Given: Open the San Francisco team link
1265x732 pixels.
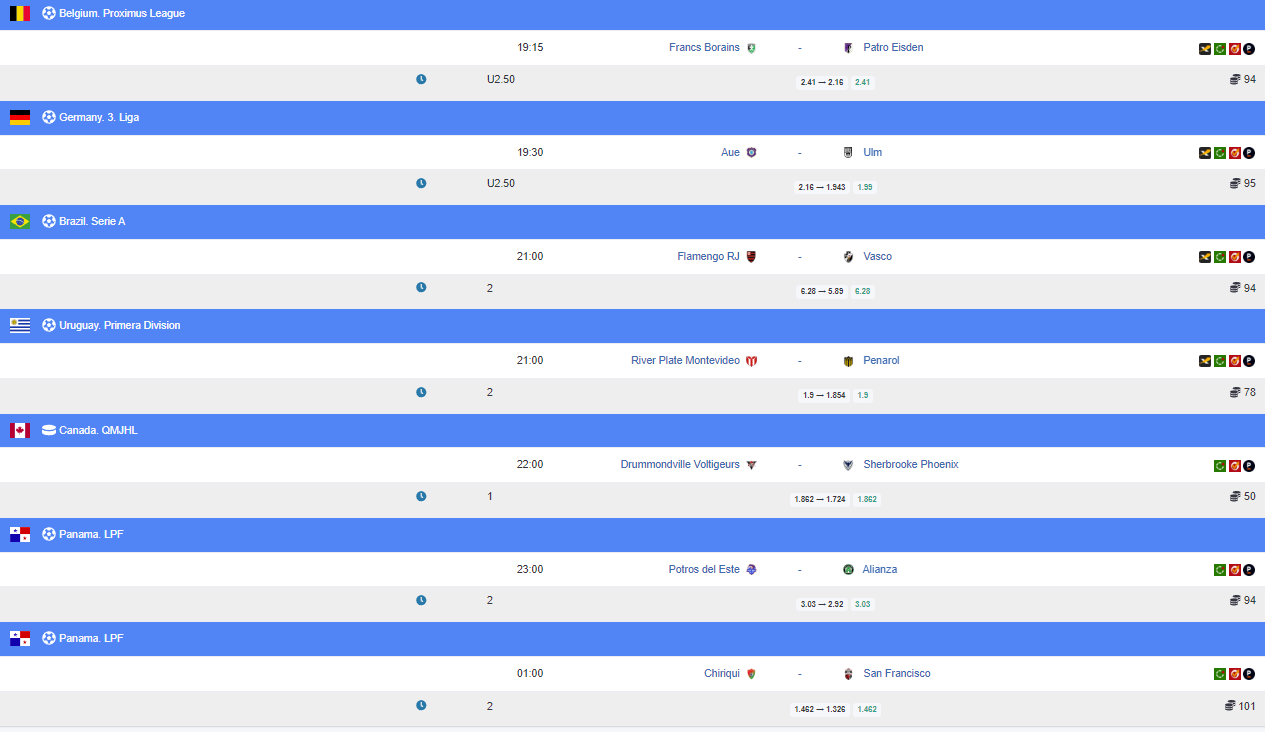Looking at the screenshot, I should (x=897, y=674).
